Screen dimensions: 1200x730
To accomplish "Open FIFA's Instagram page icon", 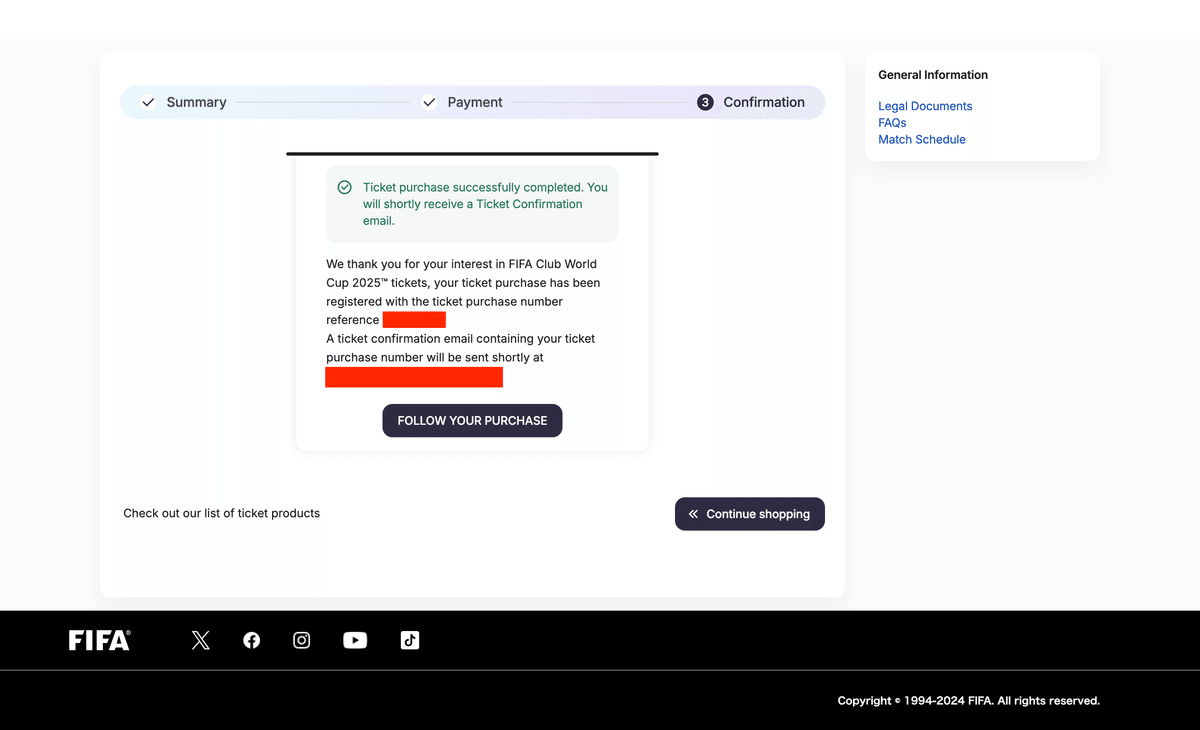I will pyautogui.click(x=302, y=640).
